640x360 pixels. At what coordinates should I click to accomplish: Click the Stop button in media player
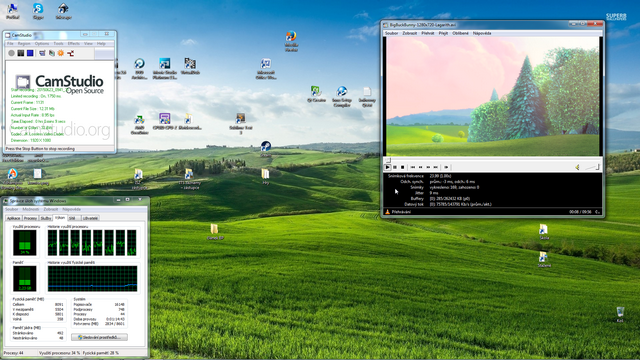tap(402, 167)
